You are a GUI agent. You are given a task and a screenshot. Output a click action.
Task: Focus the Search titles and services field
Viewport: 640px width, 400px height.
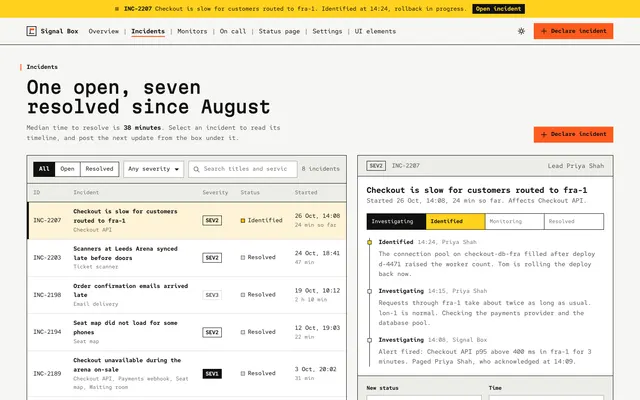click(x=242, y=169)
